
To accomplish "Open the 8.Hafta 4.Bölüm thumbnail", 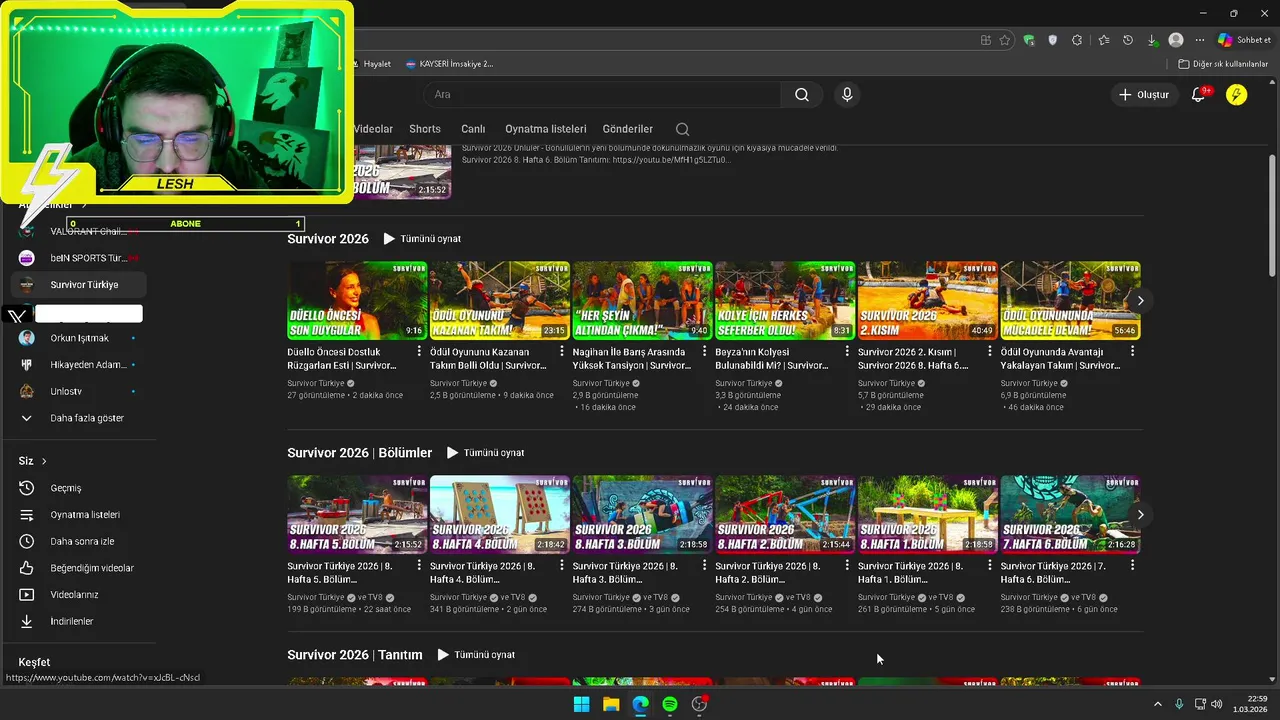I will pyautogui.click(x=500, y=514).
